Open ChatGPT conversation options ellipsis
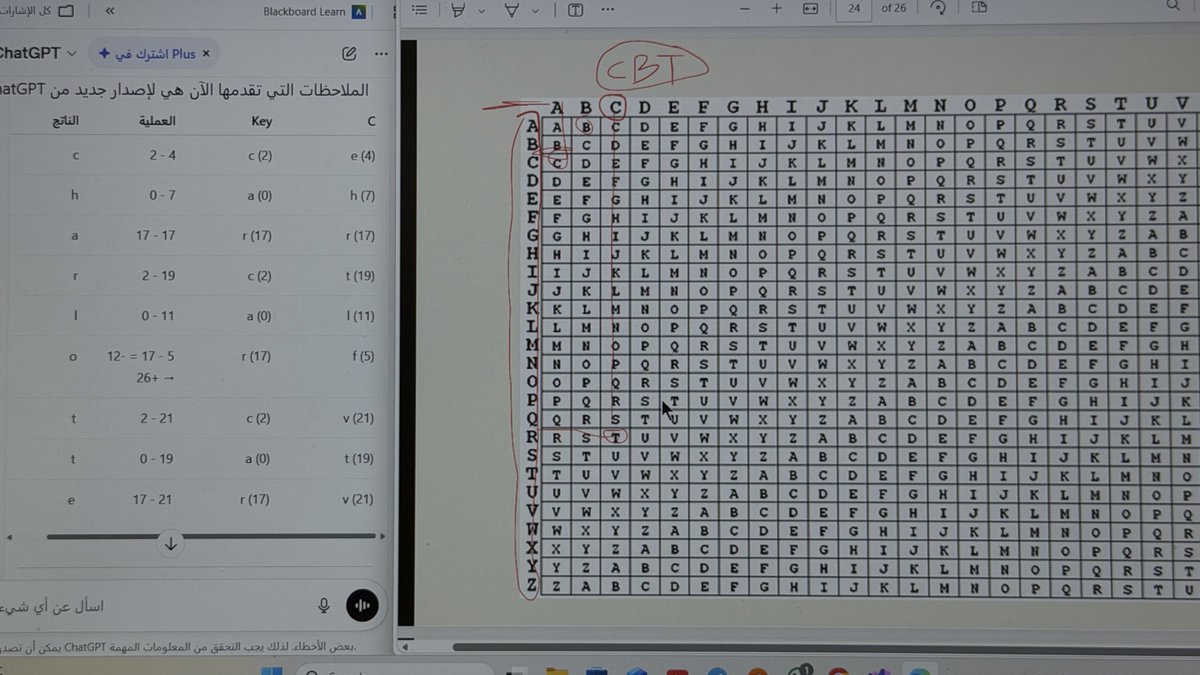 (380, 53)
